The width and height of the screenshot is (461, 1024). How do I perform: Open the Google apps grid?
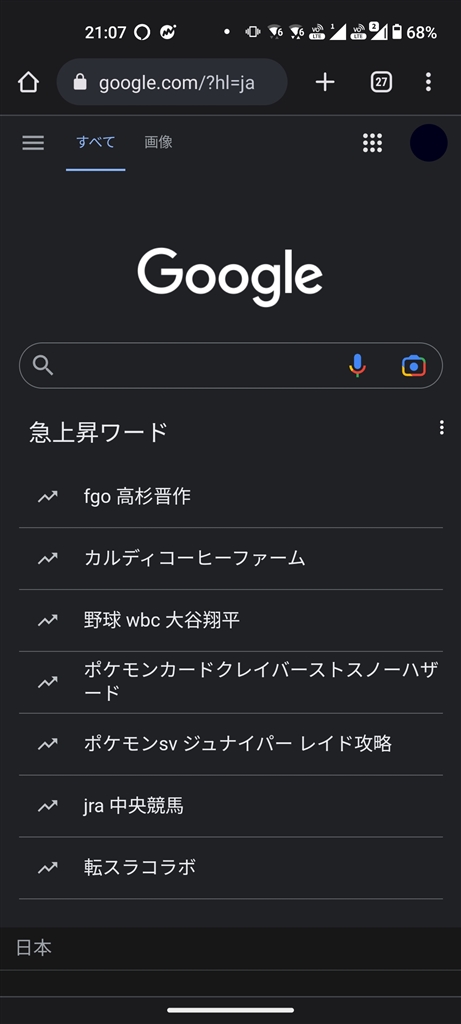372,142
